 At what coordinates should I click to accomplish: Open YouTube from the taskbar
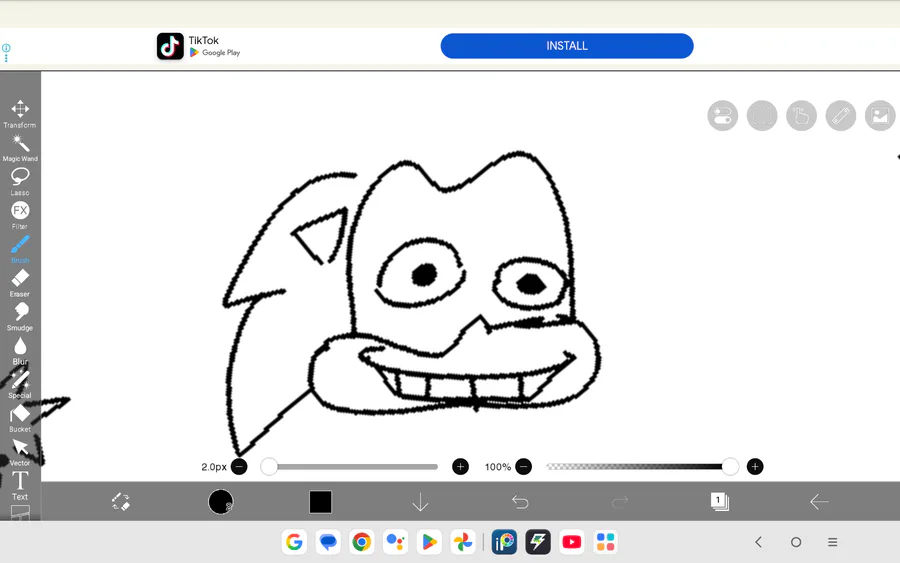pos(572,542)
